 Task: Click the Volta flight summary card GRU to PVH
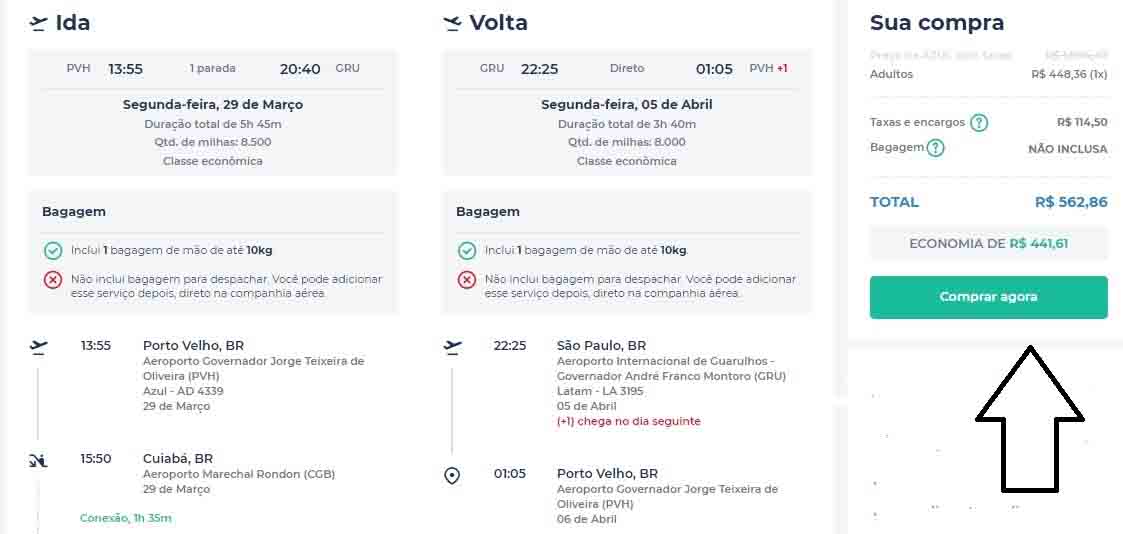pyautogui.click(x=626, y=113)
